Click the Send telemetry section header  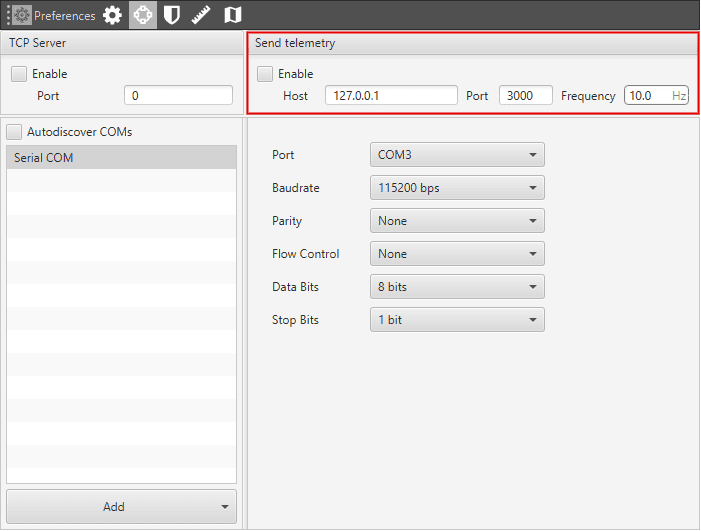tap(473, 43)
